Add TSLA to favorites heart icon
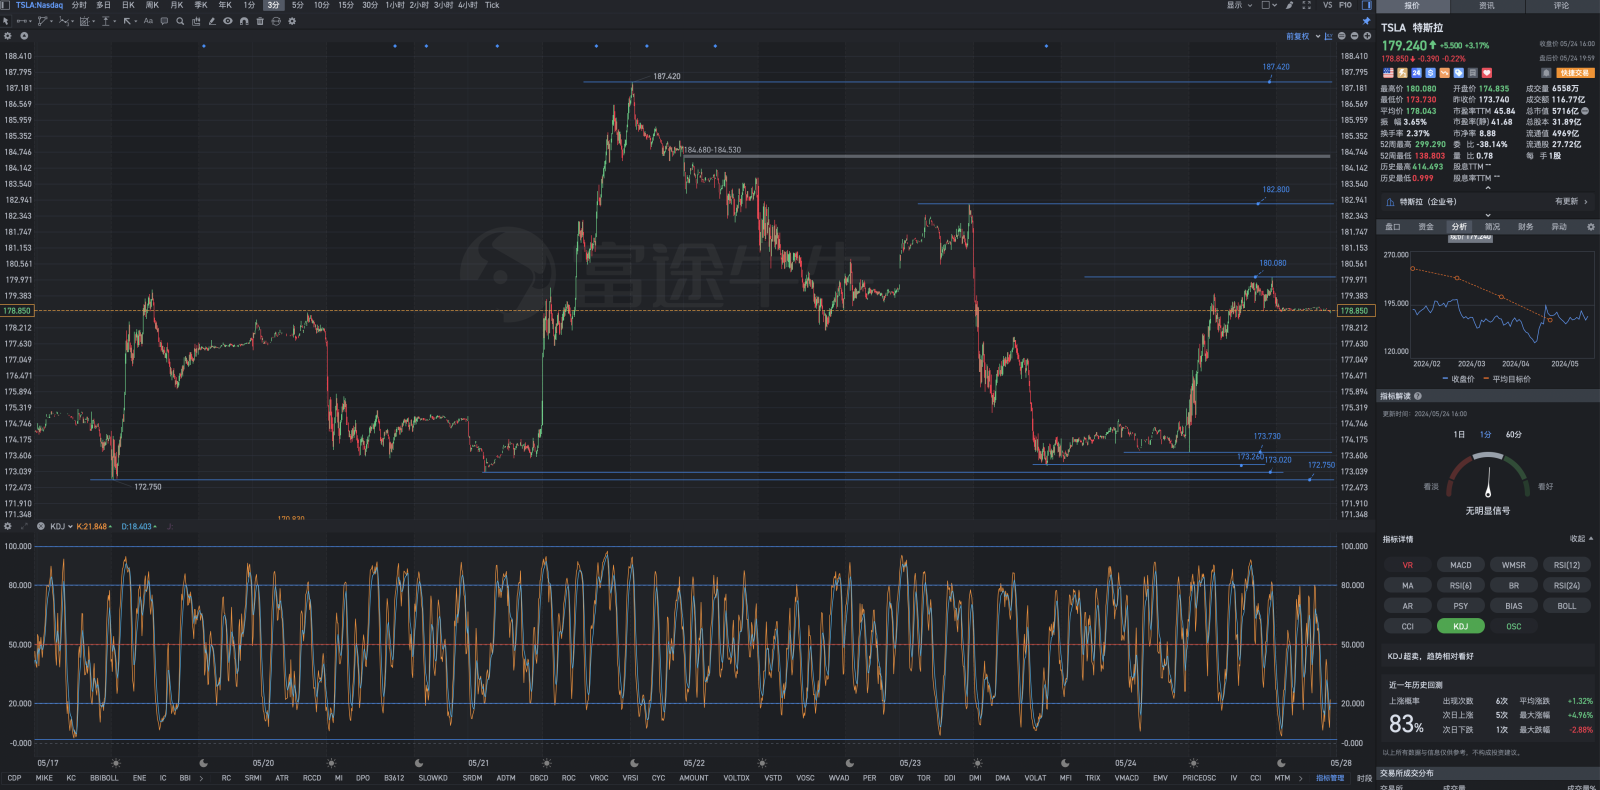The width and height of the screenshot is (1600, 790). [x=1486, y=73]
